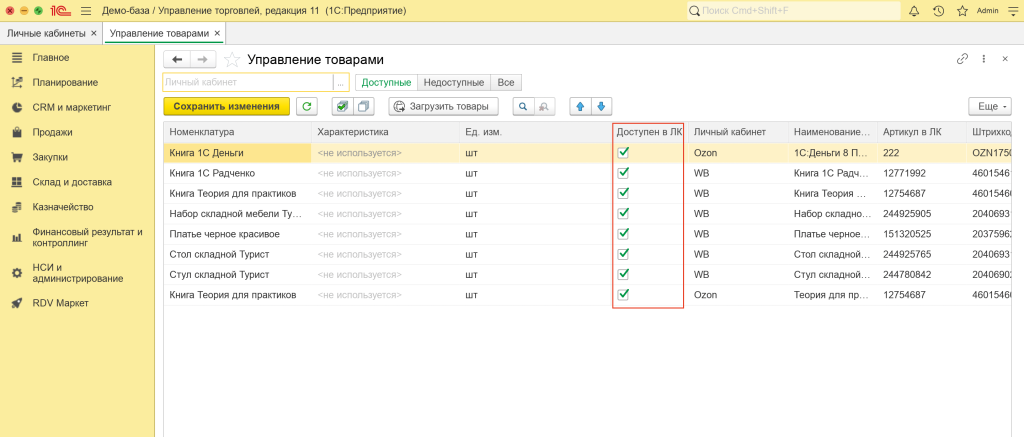Add the Управление товарами form to favorites
The width and height of the screenshot is (1024, 437).
pyautogui.click(x=232, y=59)
